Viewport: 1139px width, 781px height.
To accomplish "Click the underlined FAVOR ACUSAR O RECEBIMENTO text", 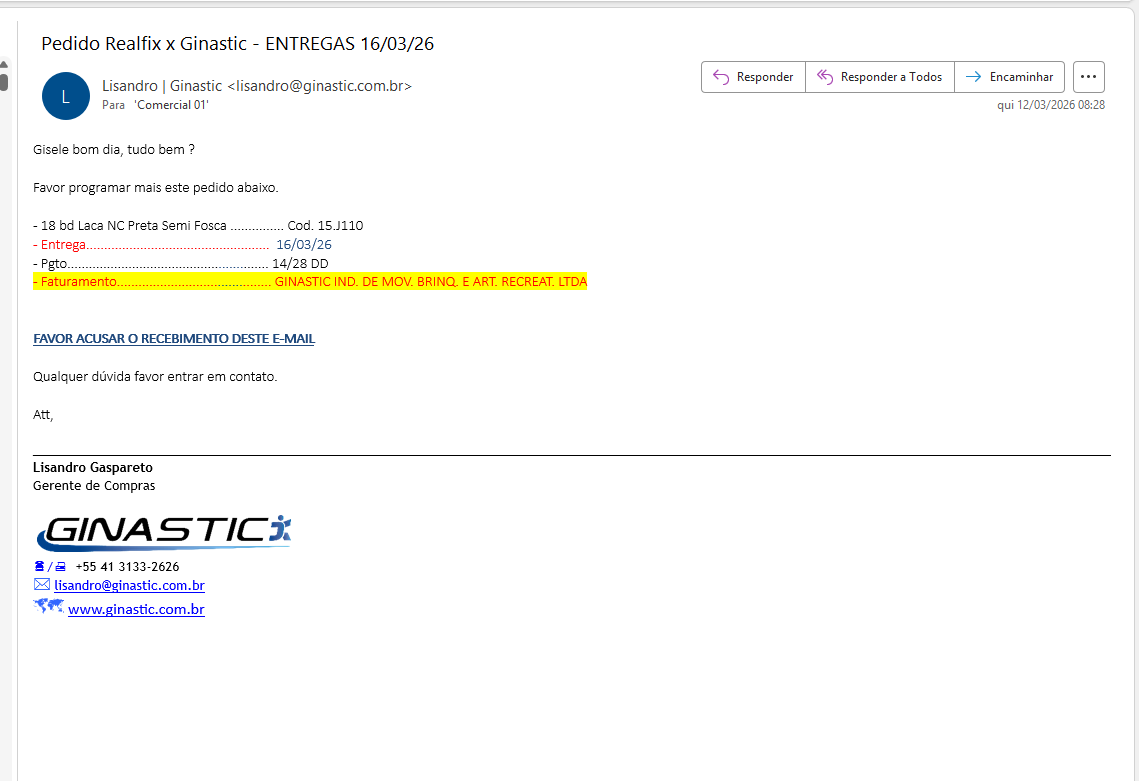I will tap(174, 339).
